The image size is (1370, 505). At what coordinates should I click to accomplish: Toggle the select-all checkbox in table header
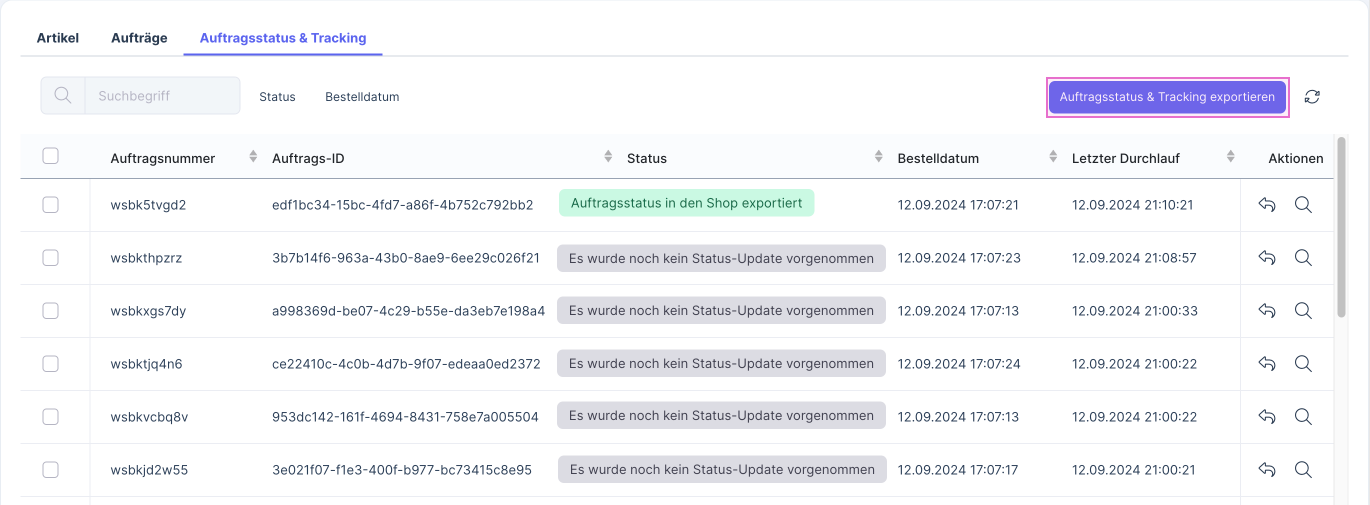(x=51, y=156)
